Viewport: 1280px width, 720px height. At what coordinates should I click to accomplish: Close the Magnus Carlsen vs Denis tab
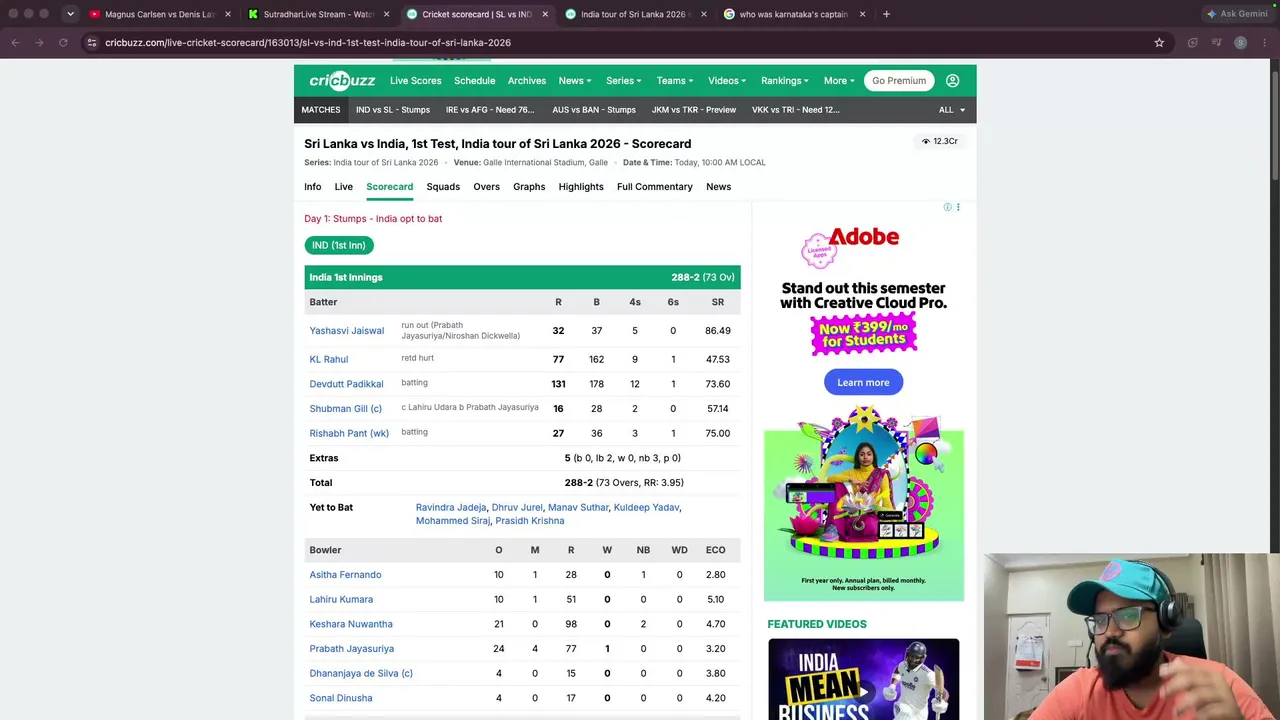(228, 14)
